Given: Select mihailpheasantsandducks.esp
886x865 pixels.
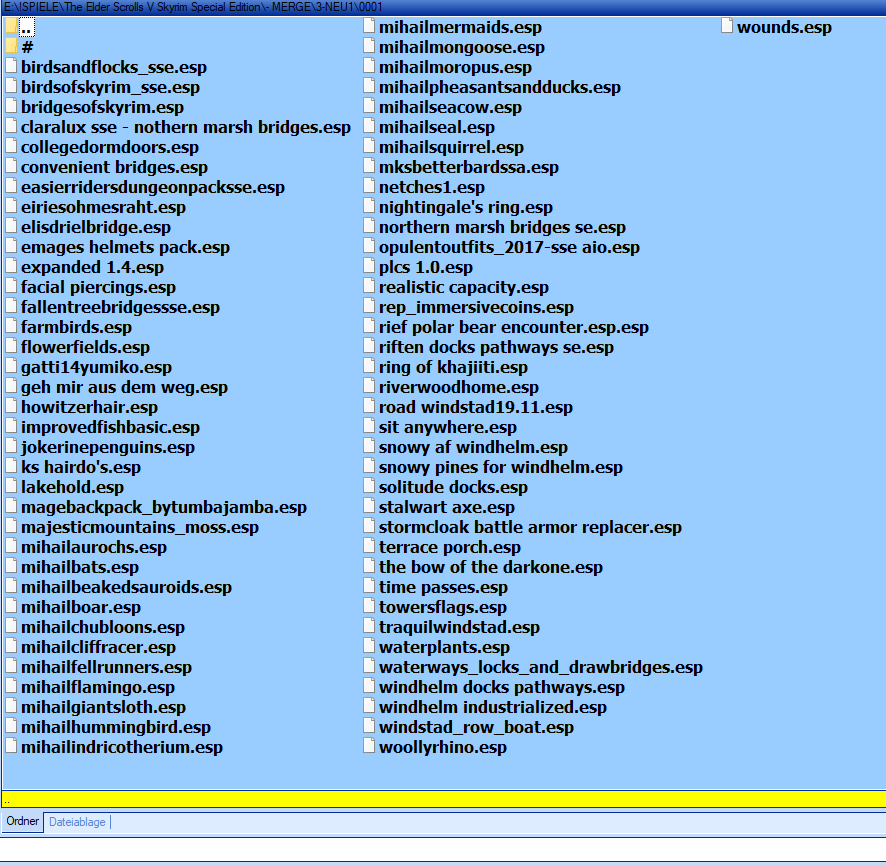Looking at the screenshot, I should pyautogui.click(x=500, y=87).
